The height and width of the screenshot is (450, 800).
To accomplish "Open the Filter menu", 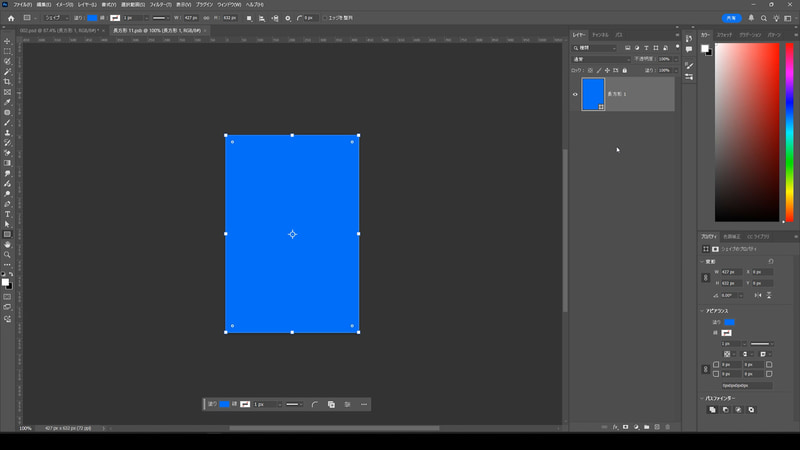I will tap(160, 5).
